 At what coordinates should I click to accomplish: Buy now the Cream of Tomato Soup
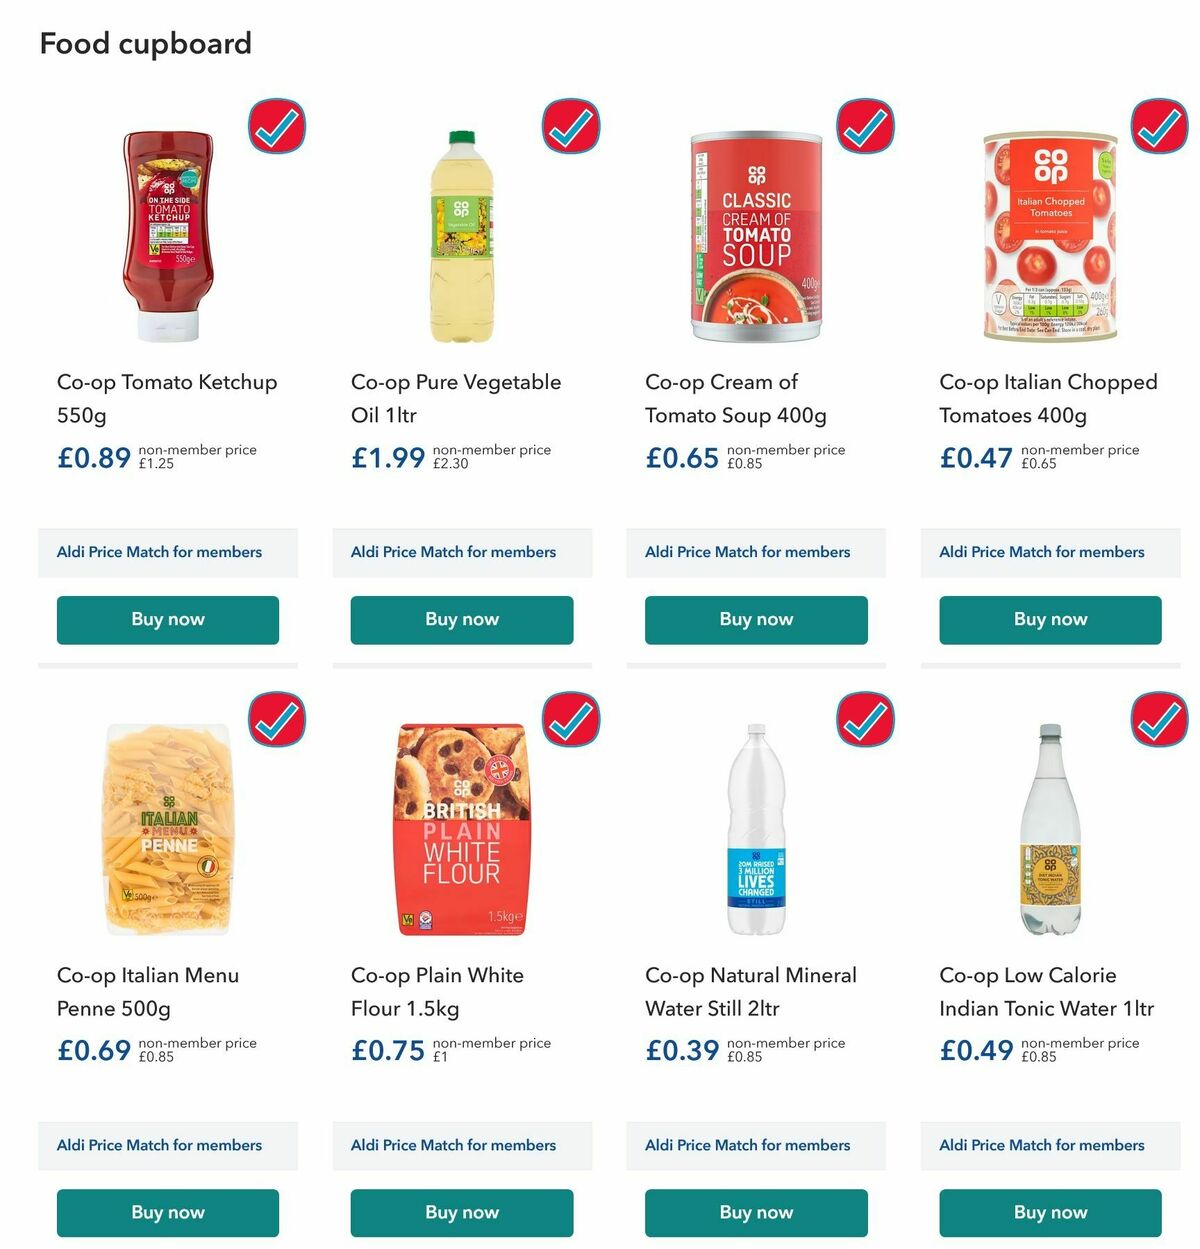click(x=755, y=620)
